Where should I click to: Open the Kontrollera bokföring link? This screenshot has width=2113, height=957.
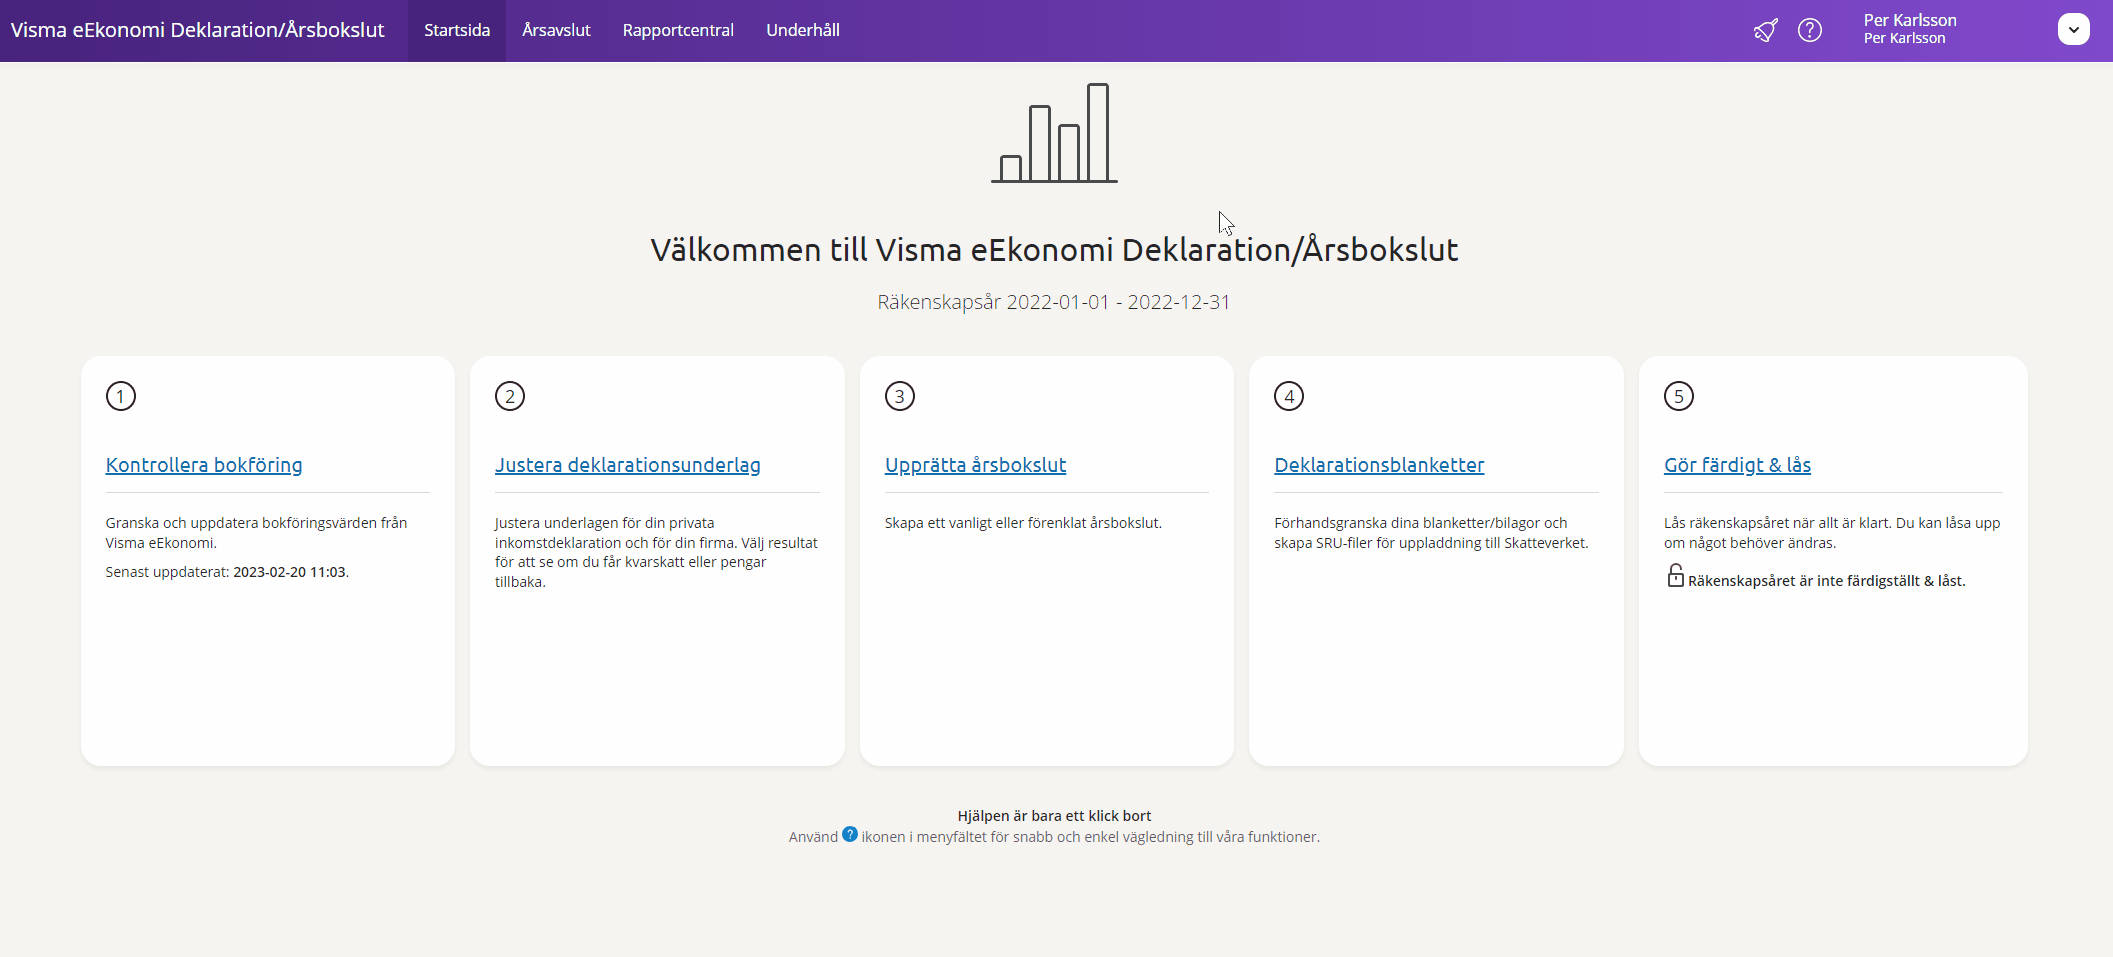[204, 465]
